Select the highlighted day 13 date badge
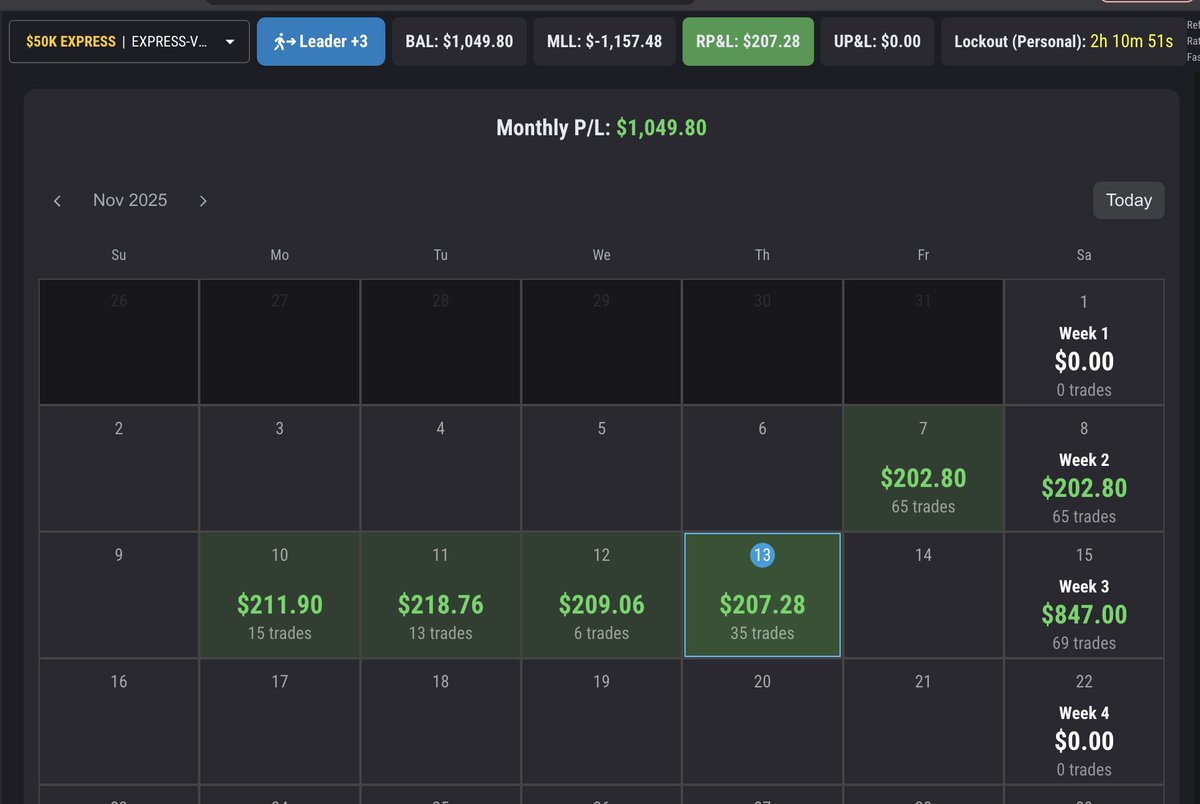Screen dimensions: 1200x804 [x=762, y=554]
